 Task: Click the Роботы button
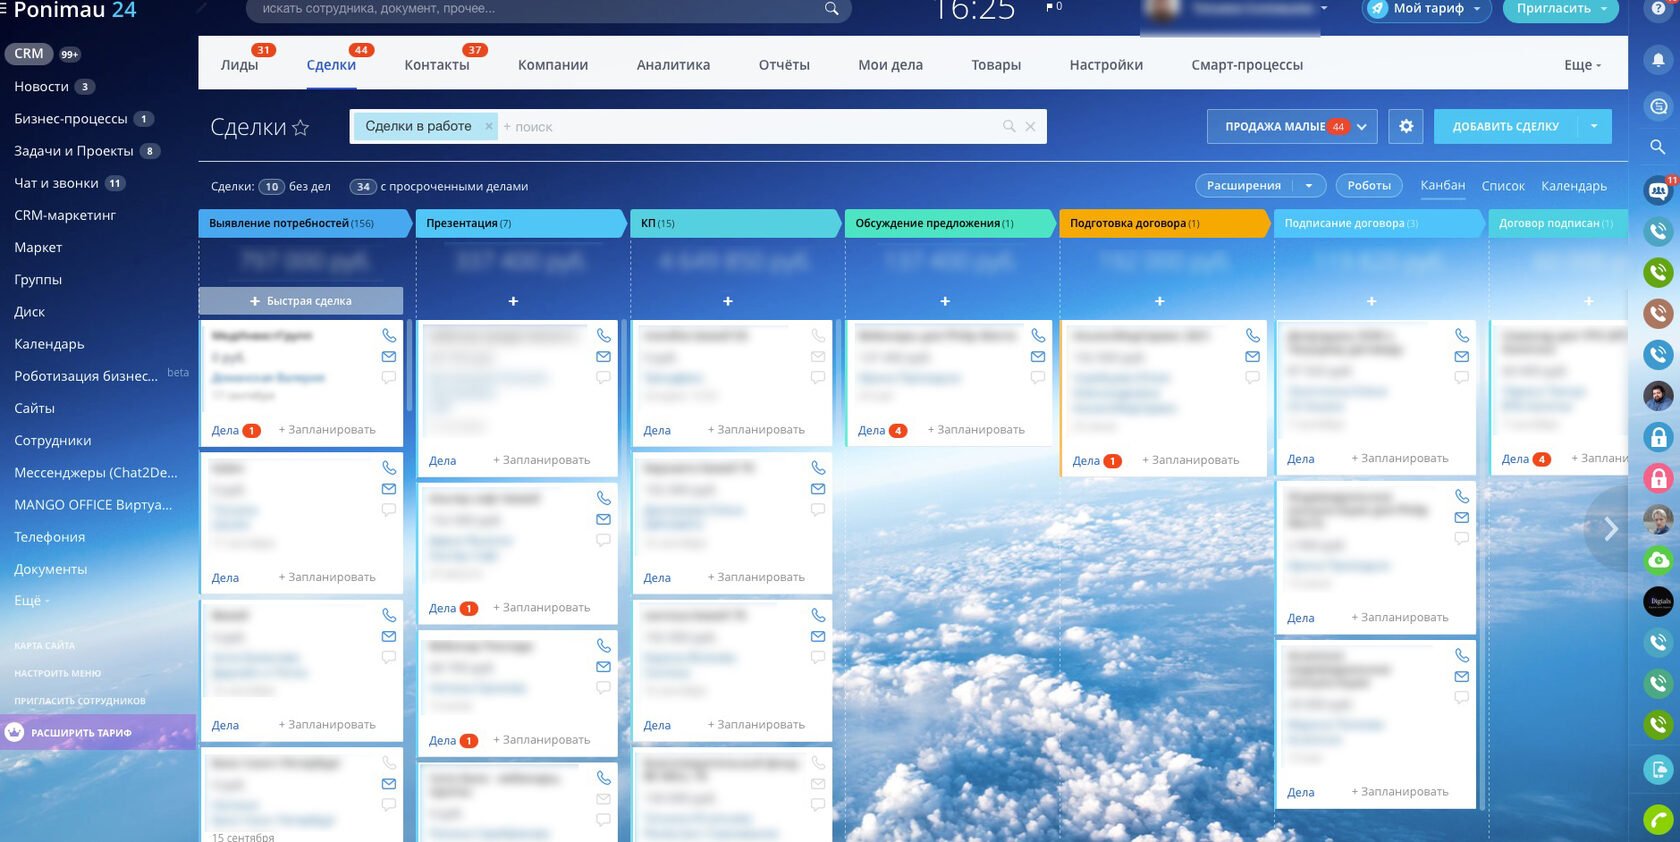tap(1369, 186)
